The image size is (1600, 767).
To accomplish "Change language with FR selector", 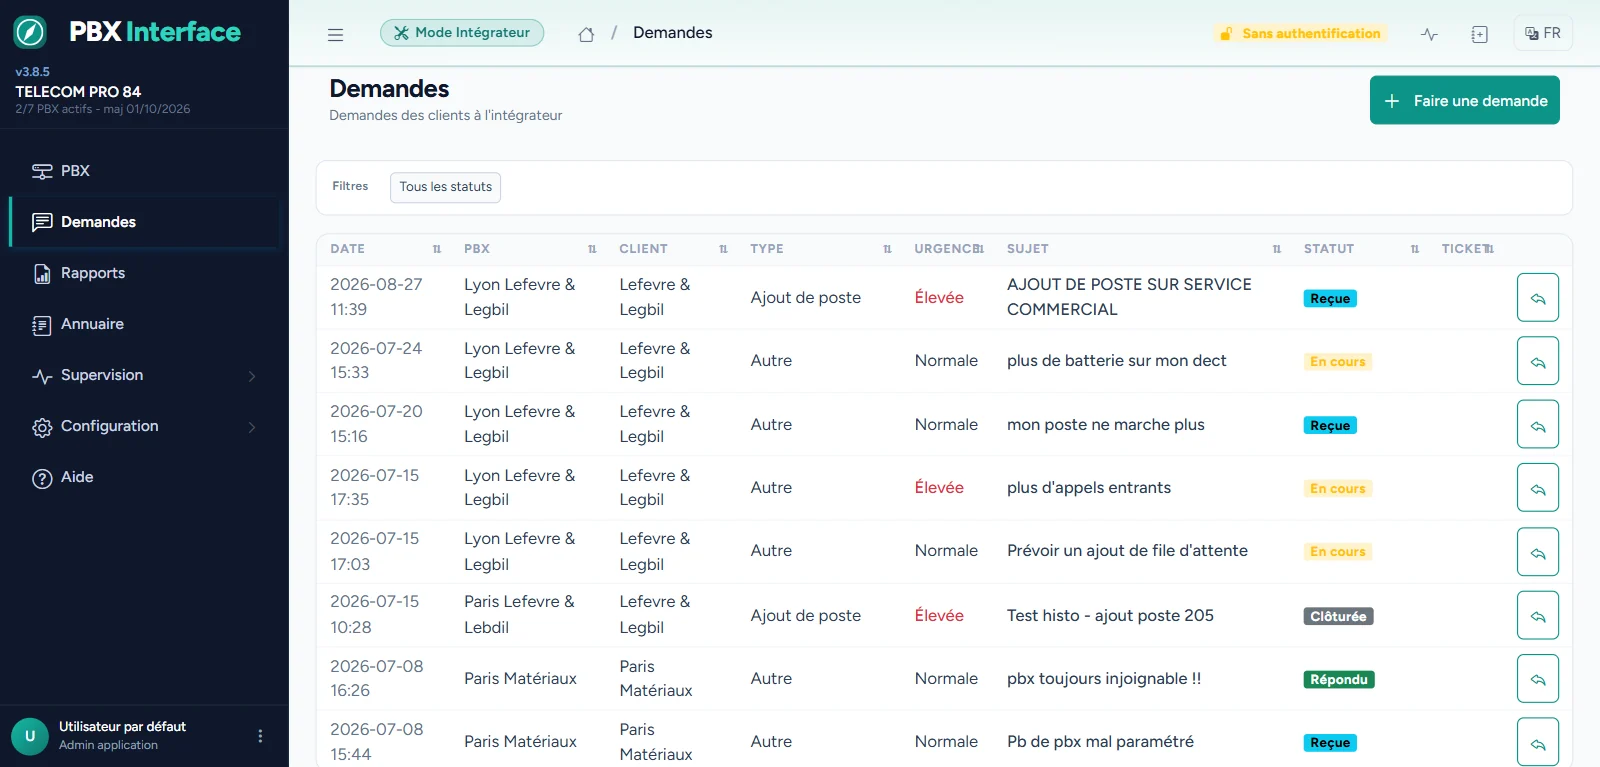I will click(1543, 33).
